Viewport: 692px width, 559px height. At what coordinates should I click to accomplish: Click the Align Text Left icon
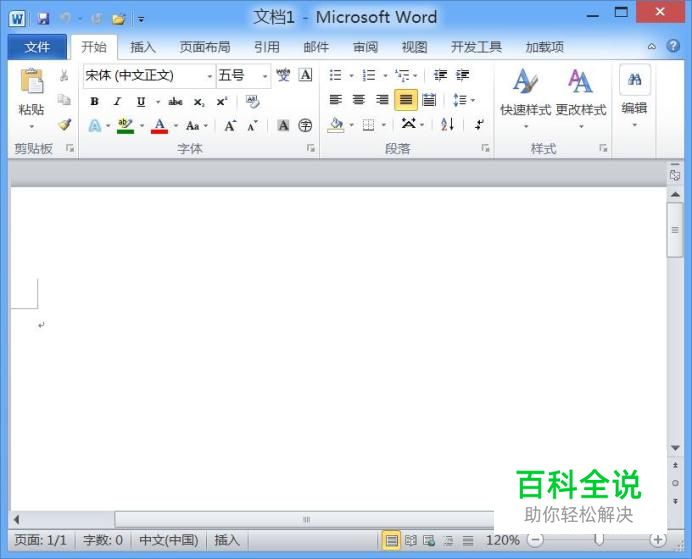tap(336, 100)
